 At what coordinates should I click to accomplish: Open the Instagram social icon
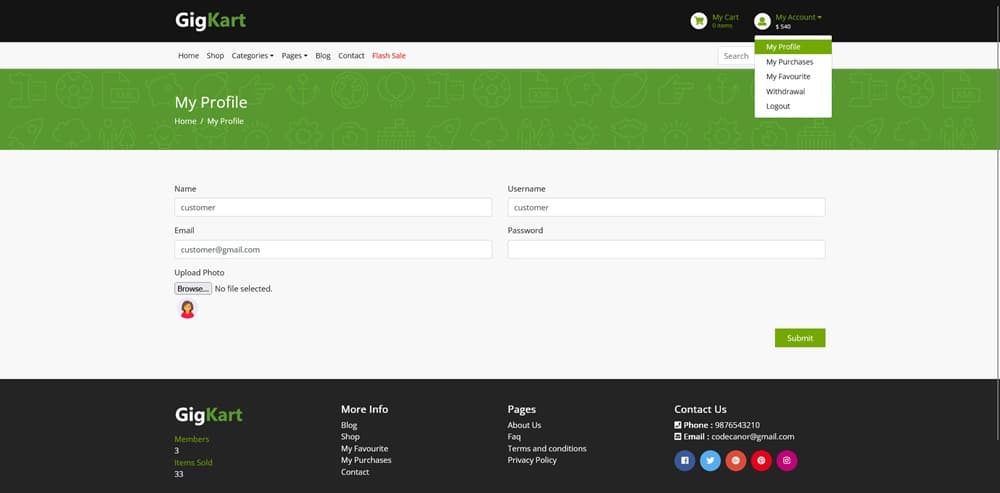[x=787, y=461]
